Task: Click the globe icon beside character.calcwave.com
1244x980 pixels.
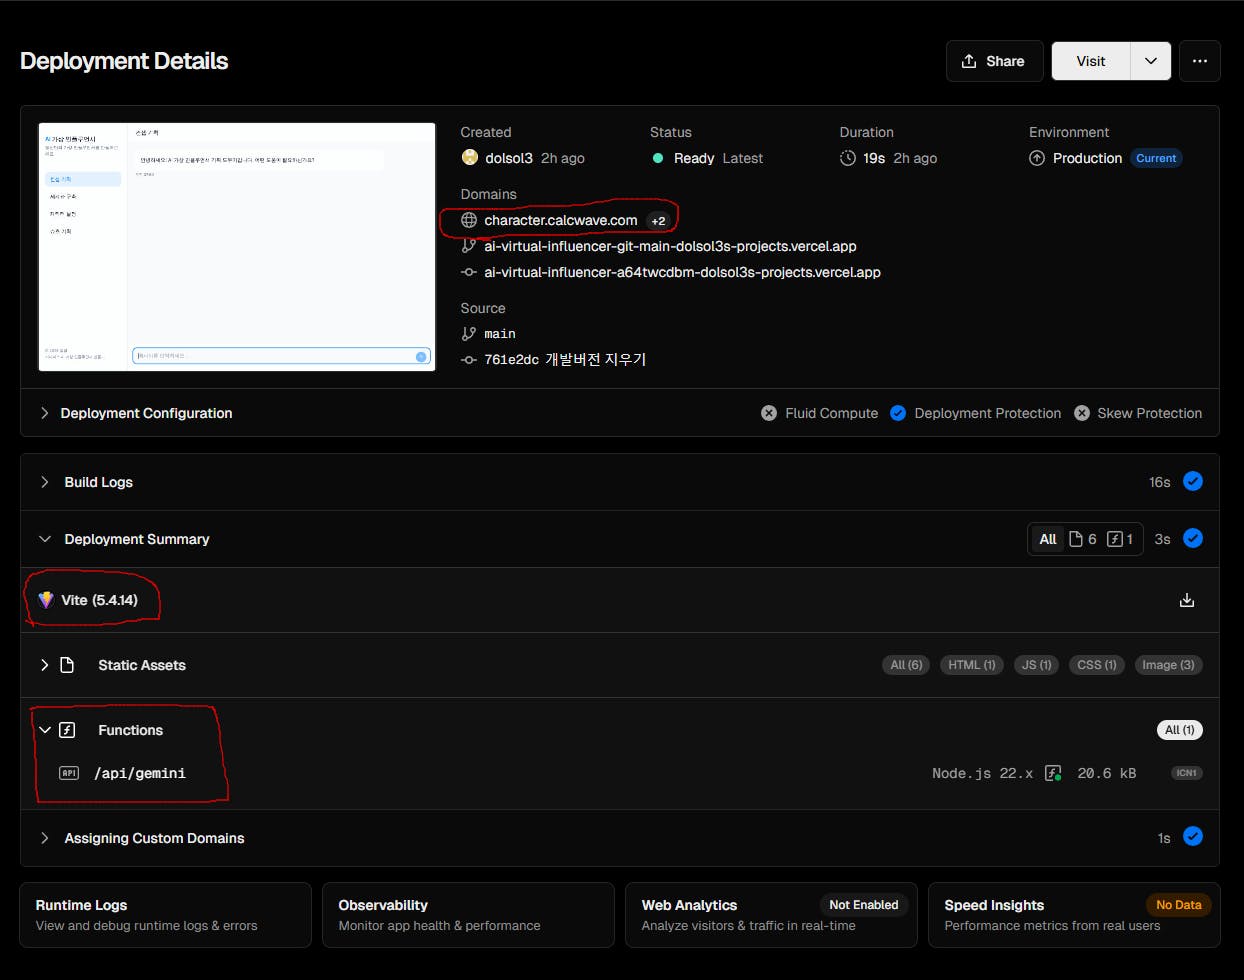Action: click(x=469, y=220)
